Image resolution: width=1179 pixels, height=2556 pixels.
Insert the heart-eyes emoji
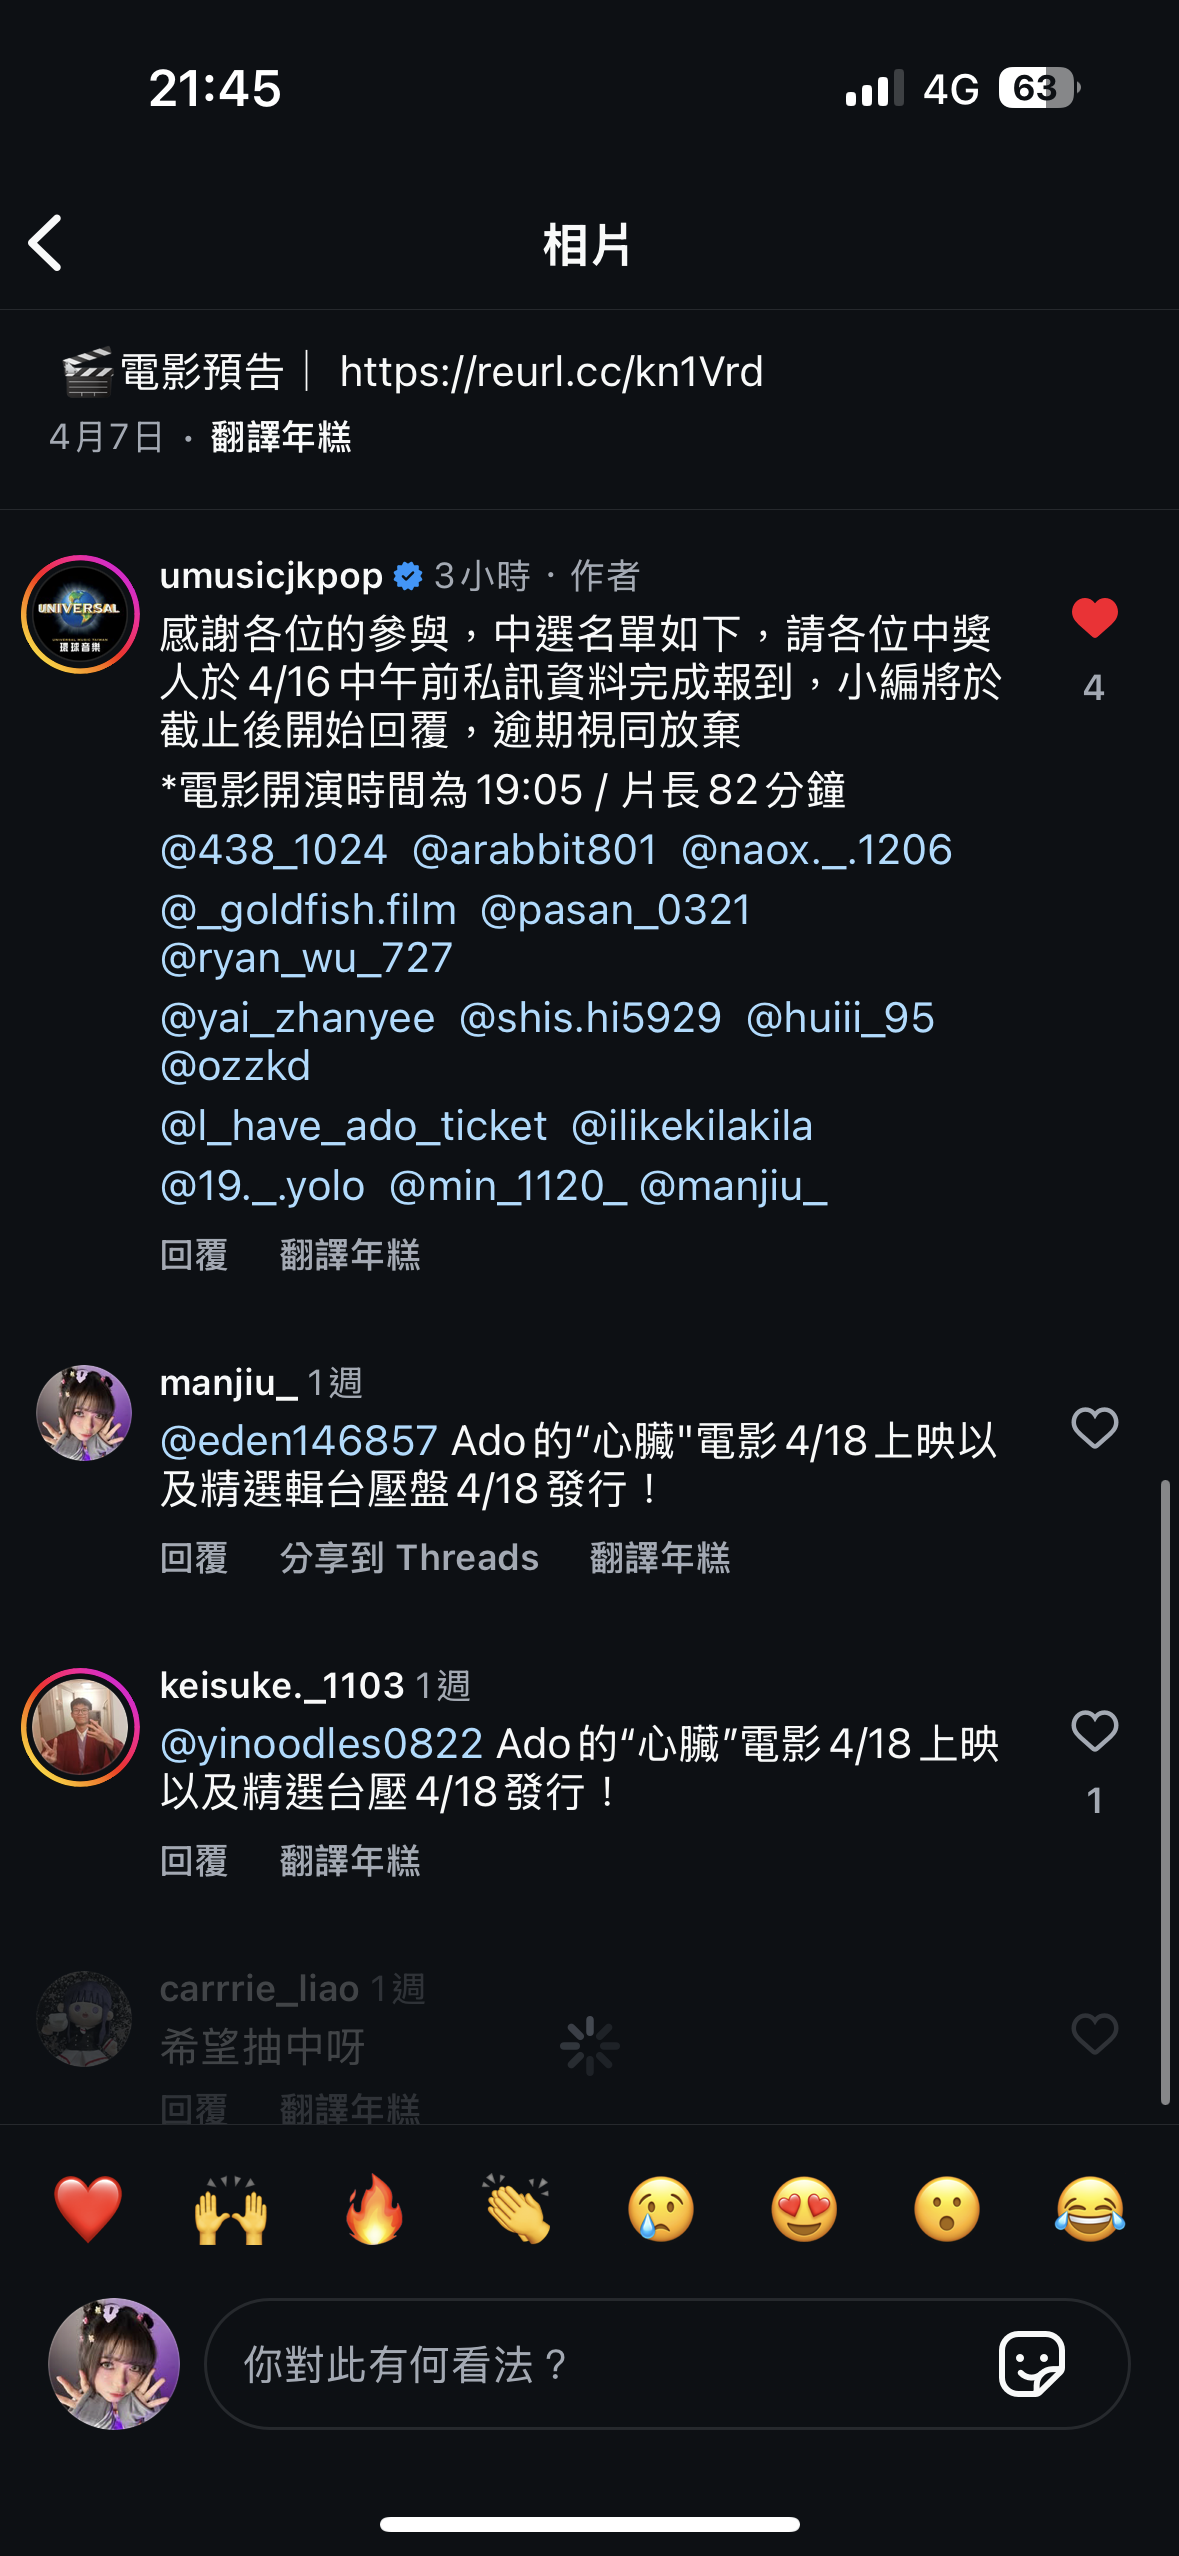pyautogui.click(x=804, y=2209)
